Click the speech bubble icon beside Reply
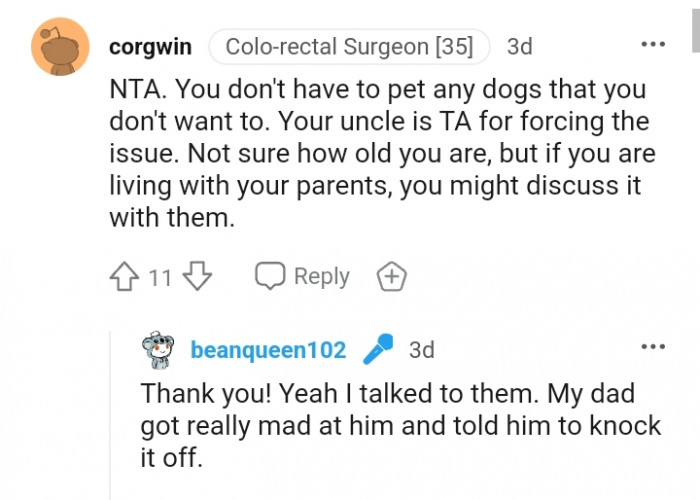 coord(270,277)
